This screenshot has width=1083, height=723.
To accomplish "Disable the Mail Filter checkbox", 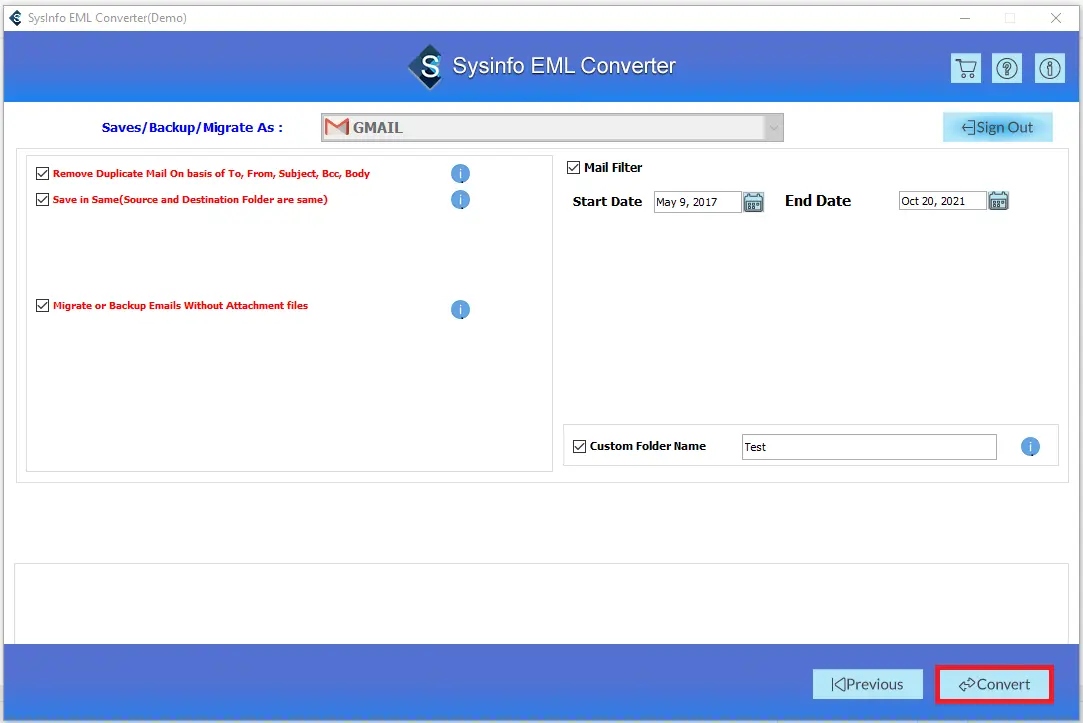I will click(573, 167).
